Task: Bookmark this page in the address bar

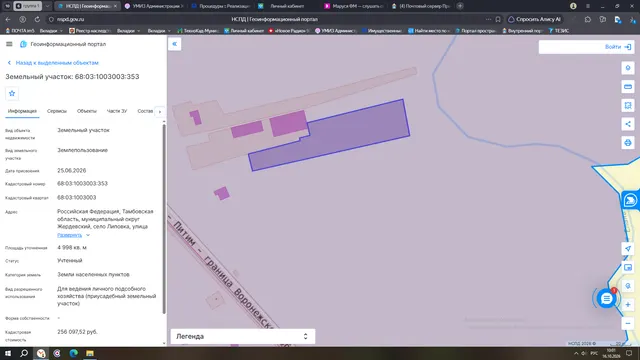Action: [x=498, y=19]
